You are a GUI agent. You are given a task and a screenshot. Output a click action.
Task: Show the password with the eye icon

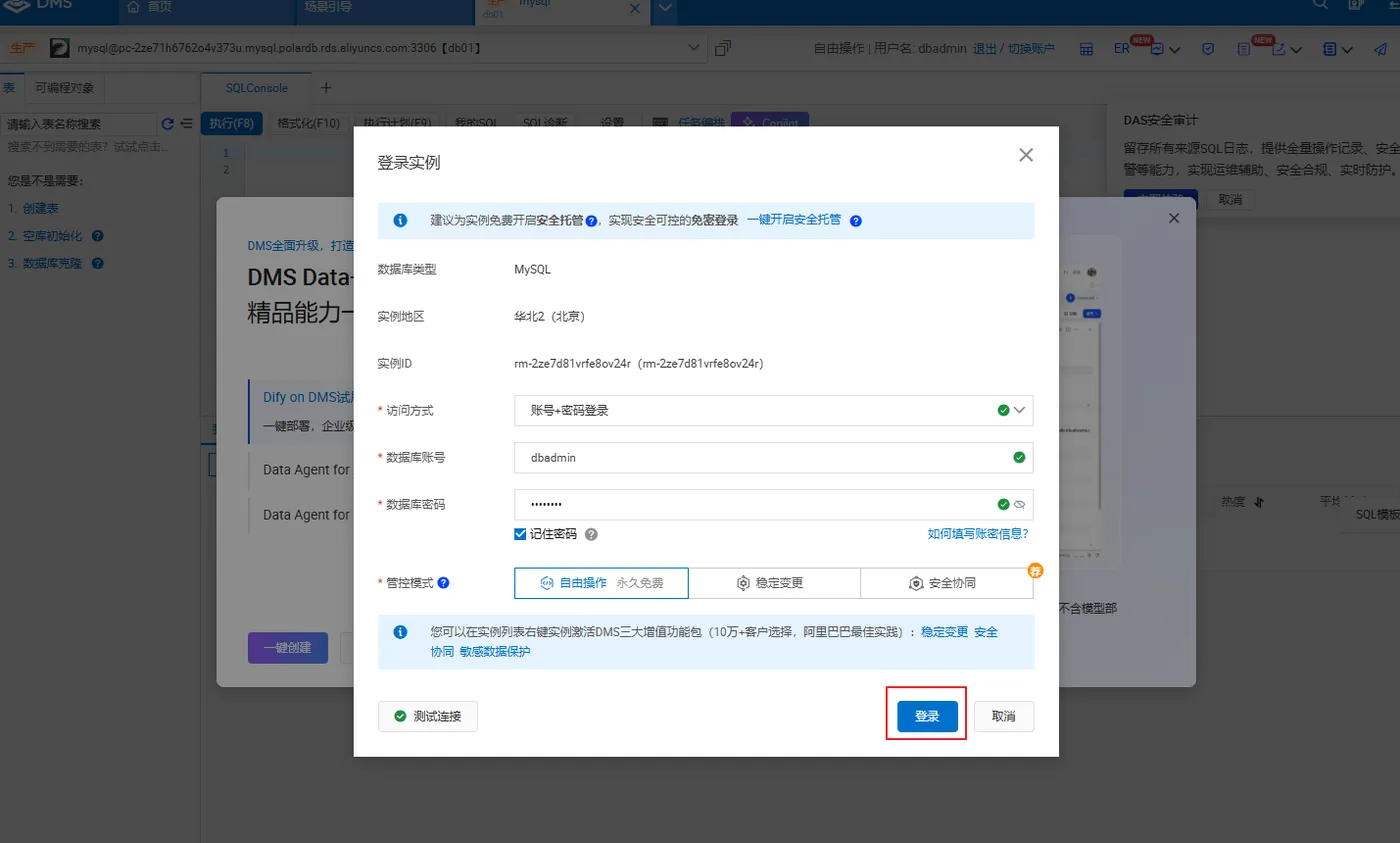pyautogui.click(x=1019, y=505)
